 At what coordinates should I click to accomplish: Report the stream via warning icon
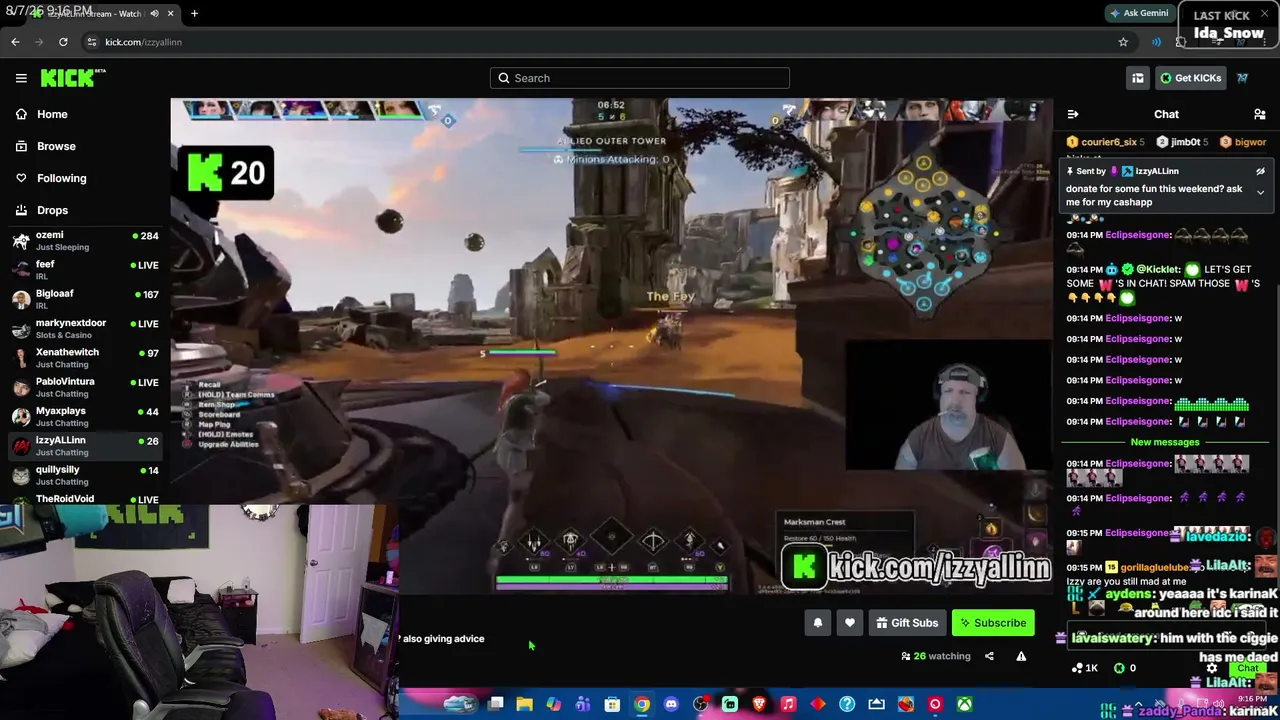click(x=1021, y=656)
